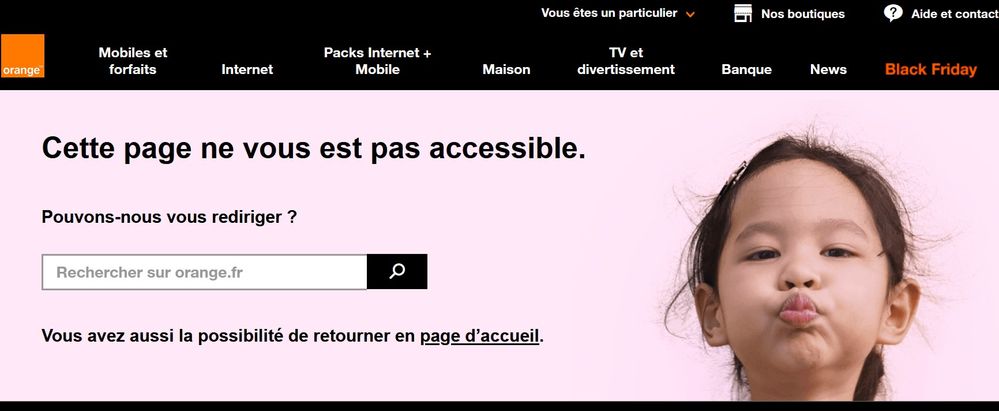The width and height of the screenshot is (999, 411).
Task: Click the Orange logo
Action: tap(22, 56)
